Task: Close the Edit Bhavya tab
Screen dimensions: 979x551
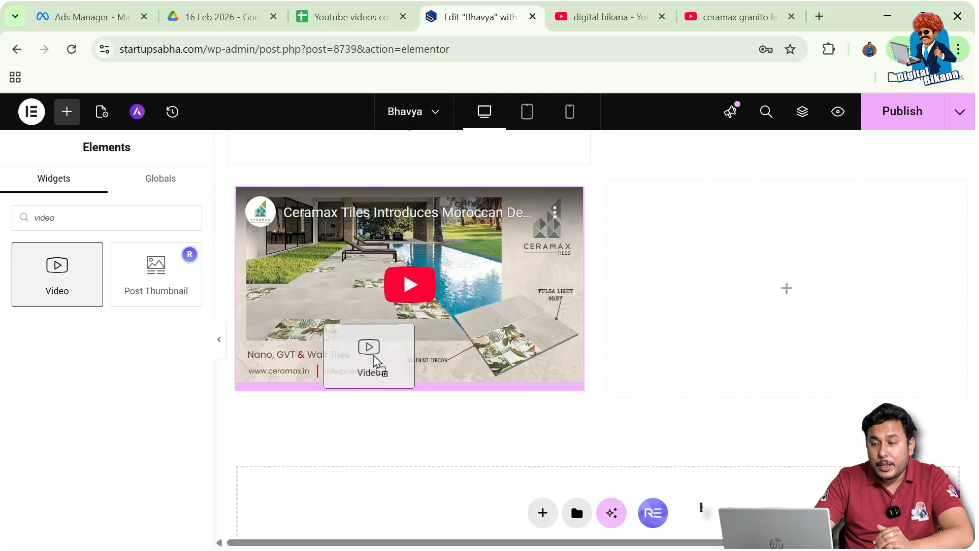Action: 533,17
